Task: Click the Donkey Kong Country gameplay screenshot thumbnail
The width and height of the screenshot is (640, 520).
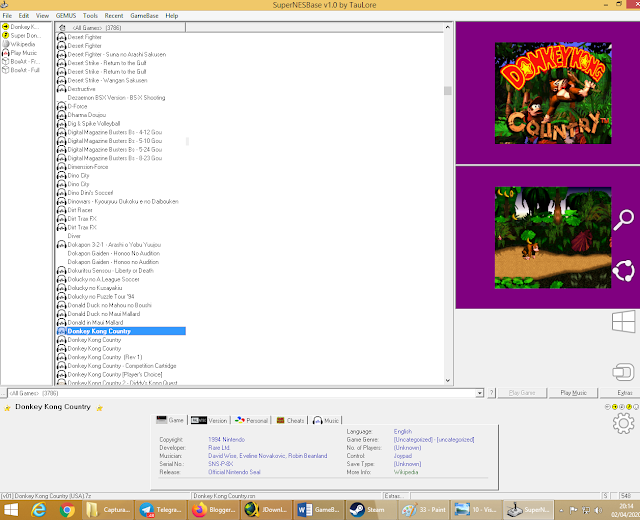Action: pos(553,238)
